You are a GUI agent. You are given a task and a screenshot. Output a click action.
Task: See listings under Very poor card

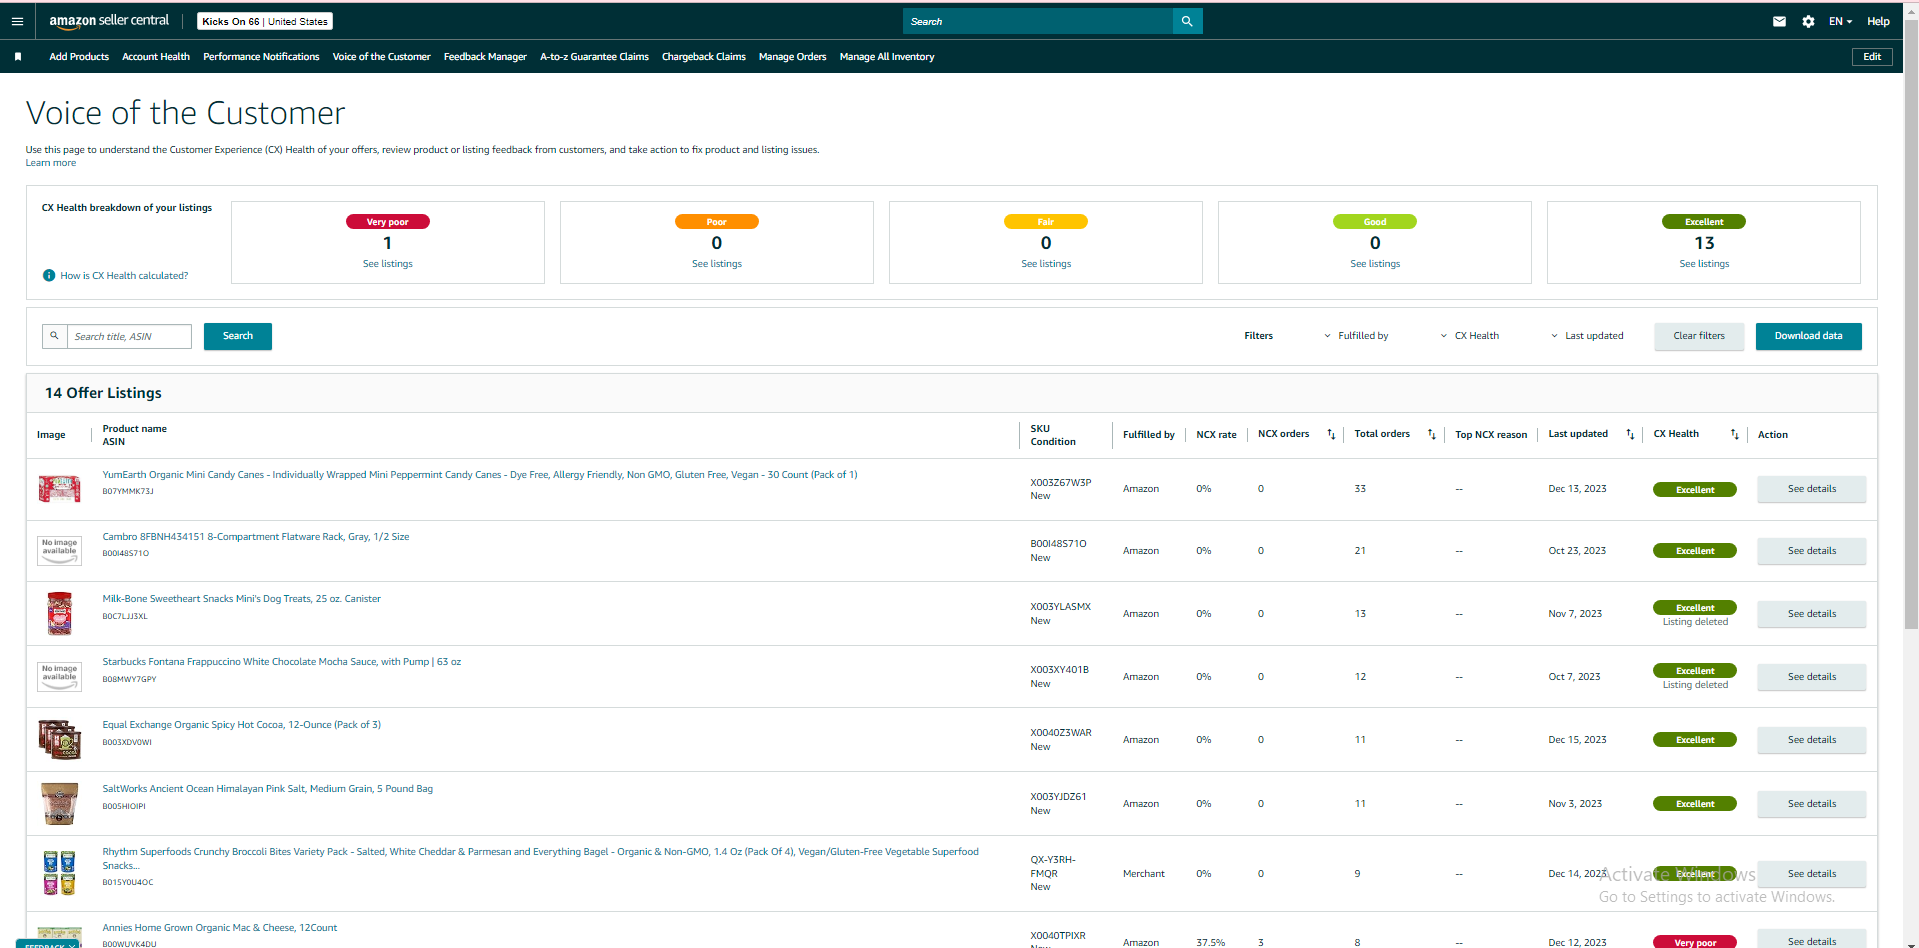(x=388, y=264)
